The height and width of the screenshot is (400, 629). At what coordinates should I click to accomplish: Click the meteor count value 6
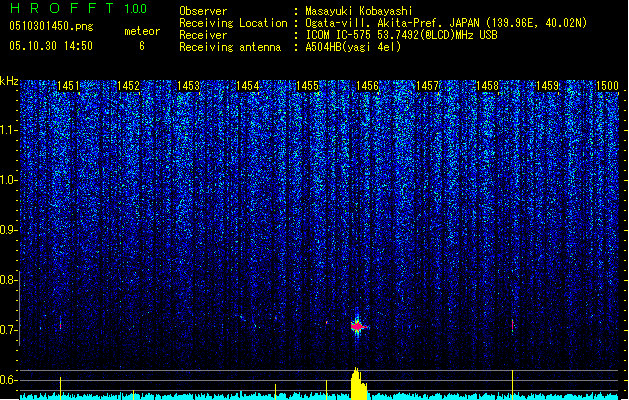pyautogui.click(x=142, y=46)
